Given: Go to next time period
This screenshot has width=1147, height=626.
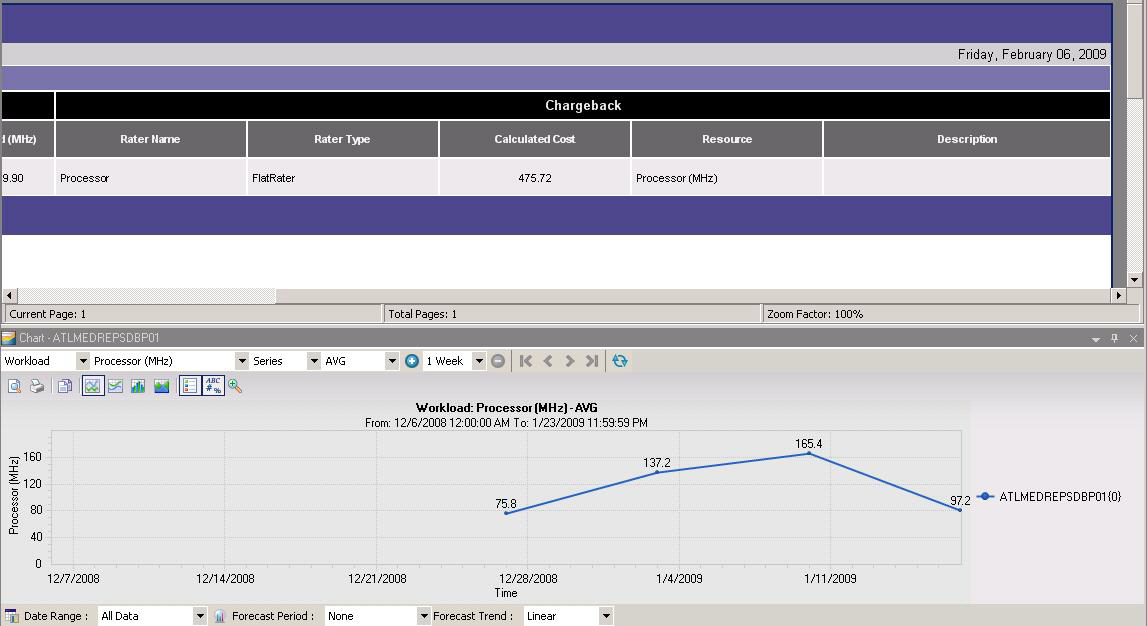Looking at the screenshot, I should point(570,361).
